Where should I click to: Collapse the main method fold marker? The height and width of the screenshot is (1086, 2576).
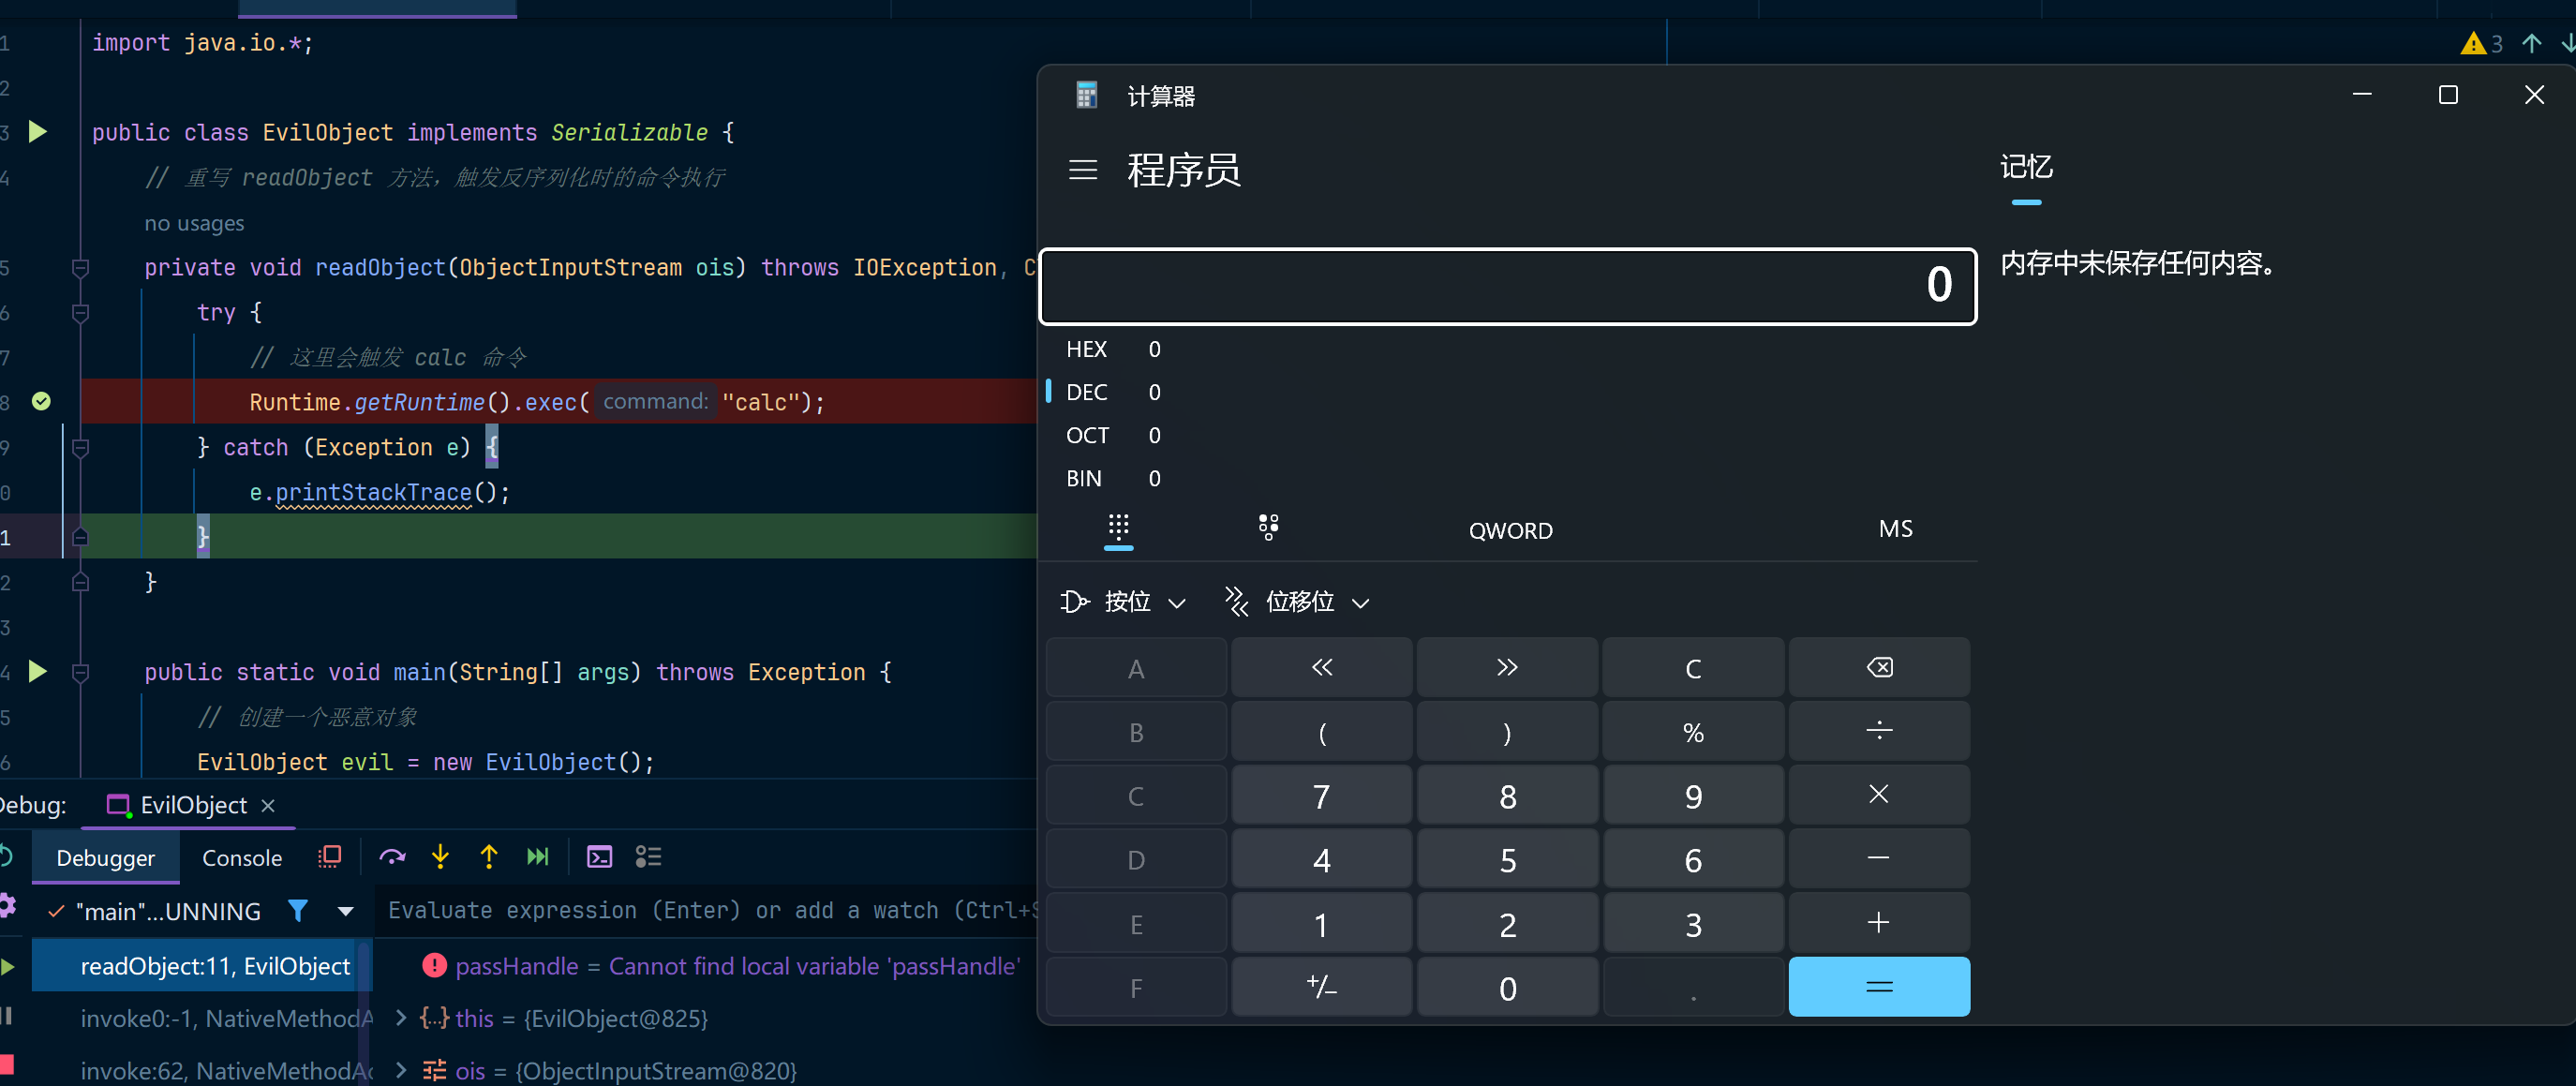coord(81,672)
